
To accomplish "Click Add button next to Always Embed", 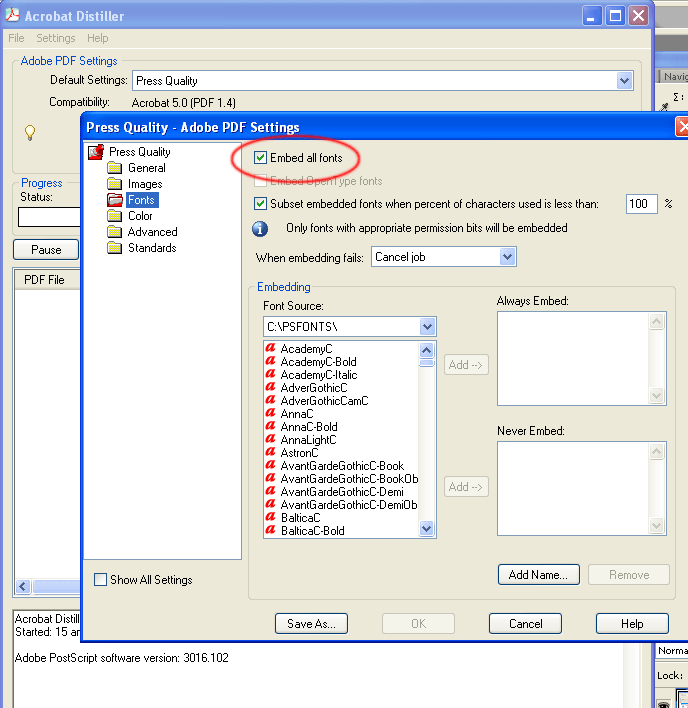I will point(466,365).
